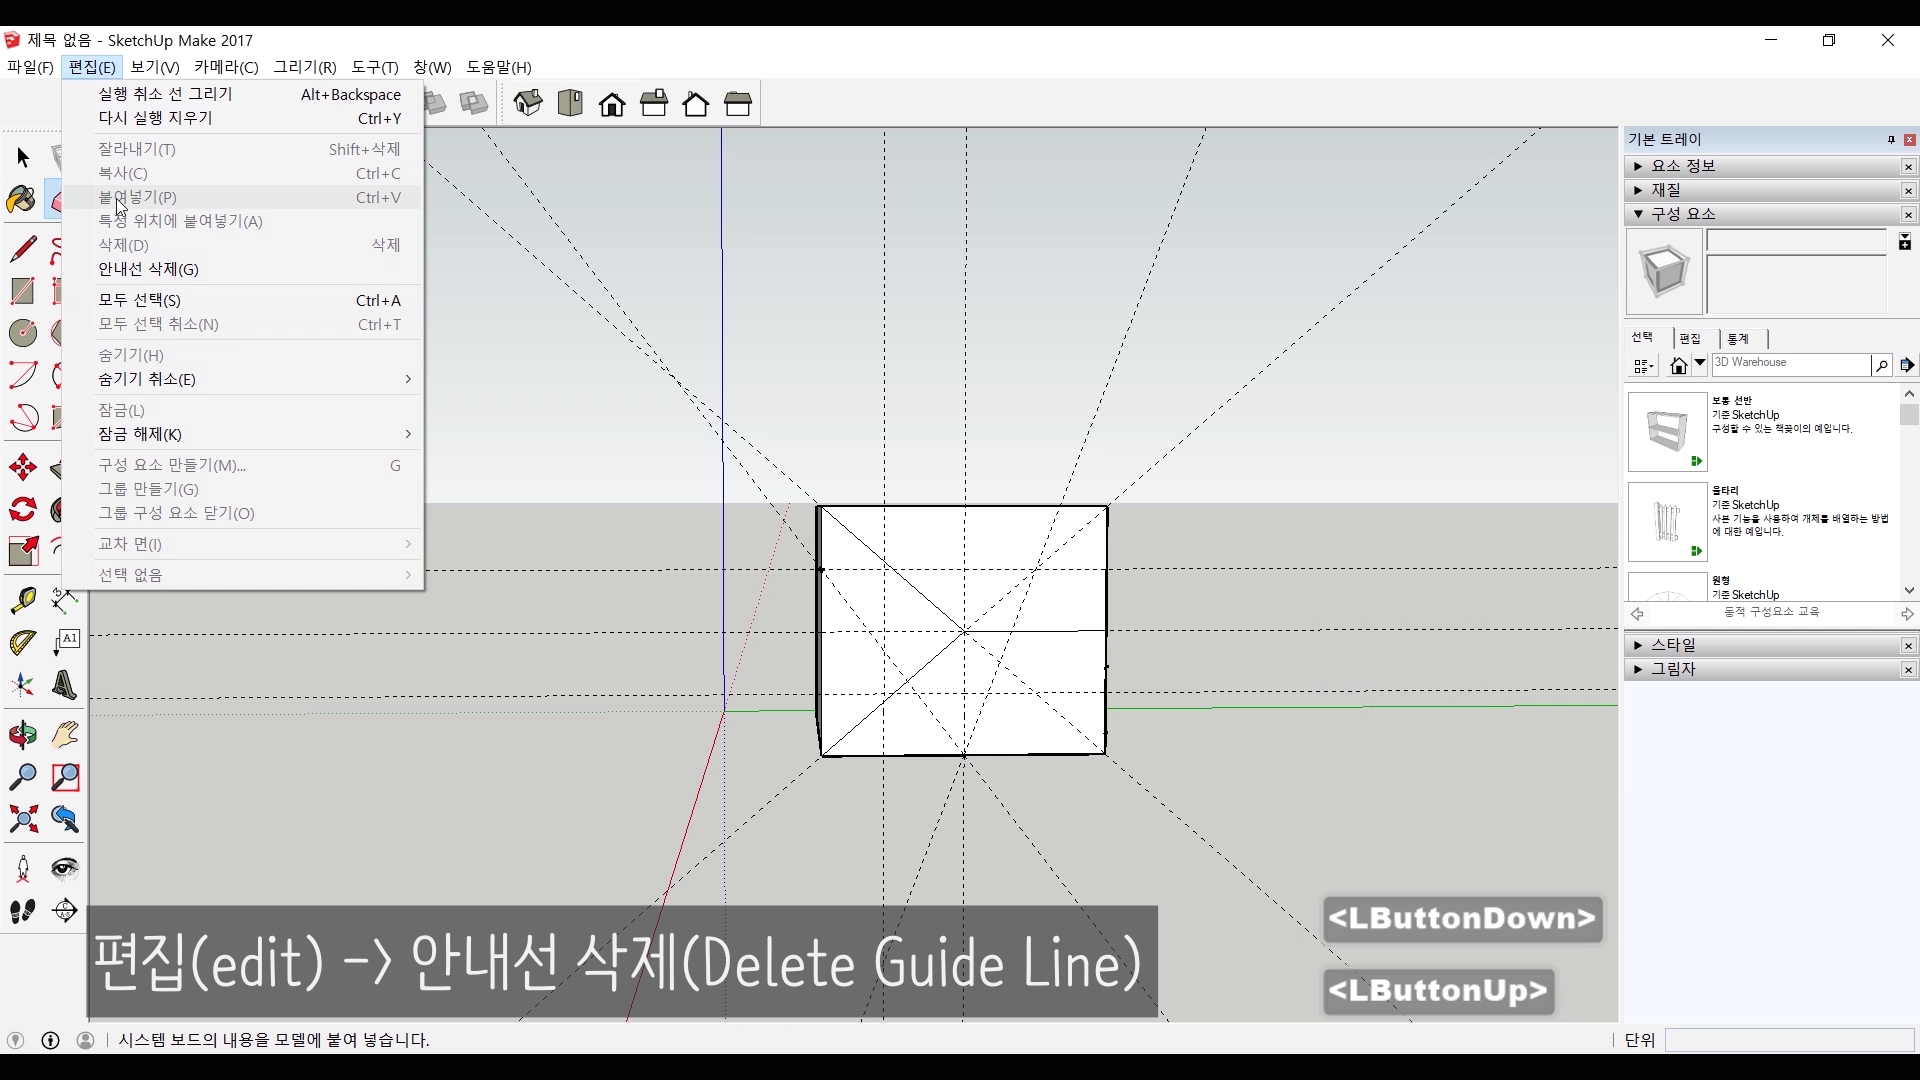Click 안내선 삭제(G) menu entry
1920x1080 pixels.
[x=148, y=269]
